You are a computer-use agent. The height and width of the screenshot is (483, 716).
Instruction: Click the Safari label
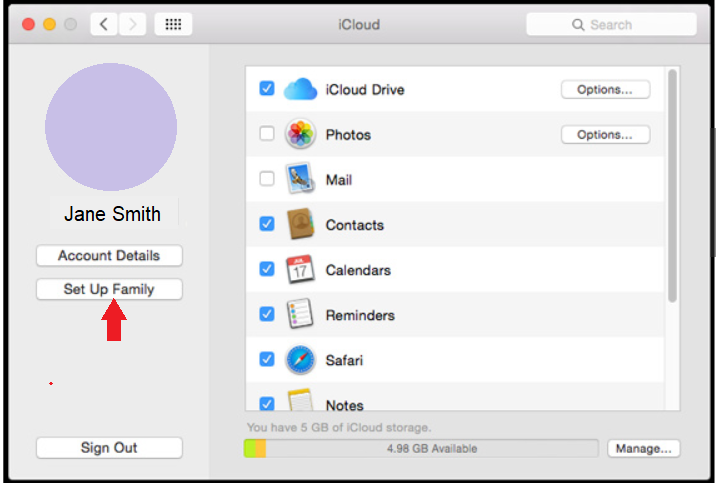coord(344,360)
